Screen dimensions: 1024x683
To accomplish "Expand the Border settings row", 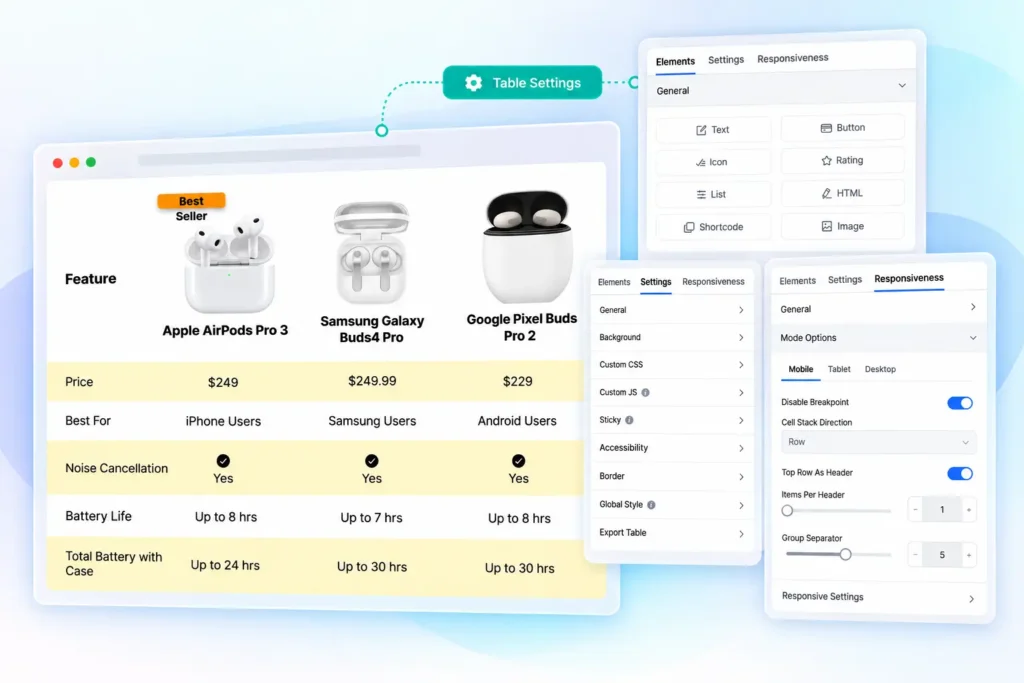I will click(671, 476).
